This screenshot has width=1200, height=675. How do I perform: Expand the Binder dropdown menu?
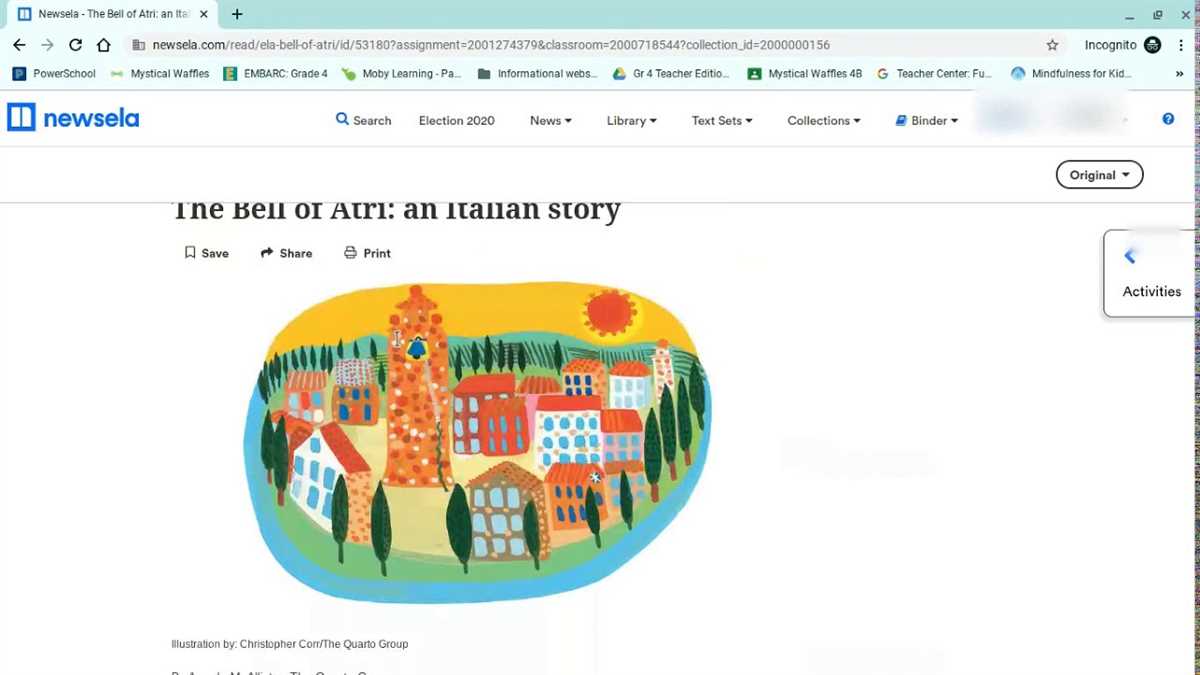click(x=927, y=120)
